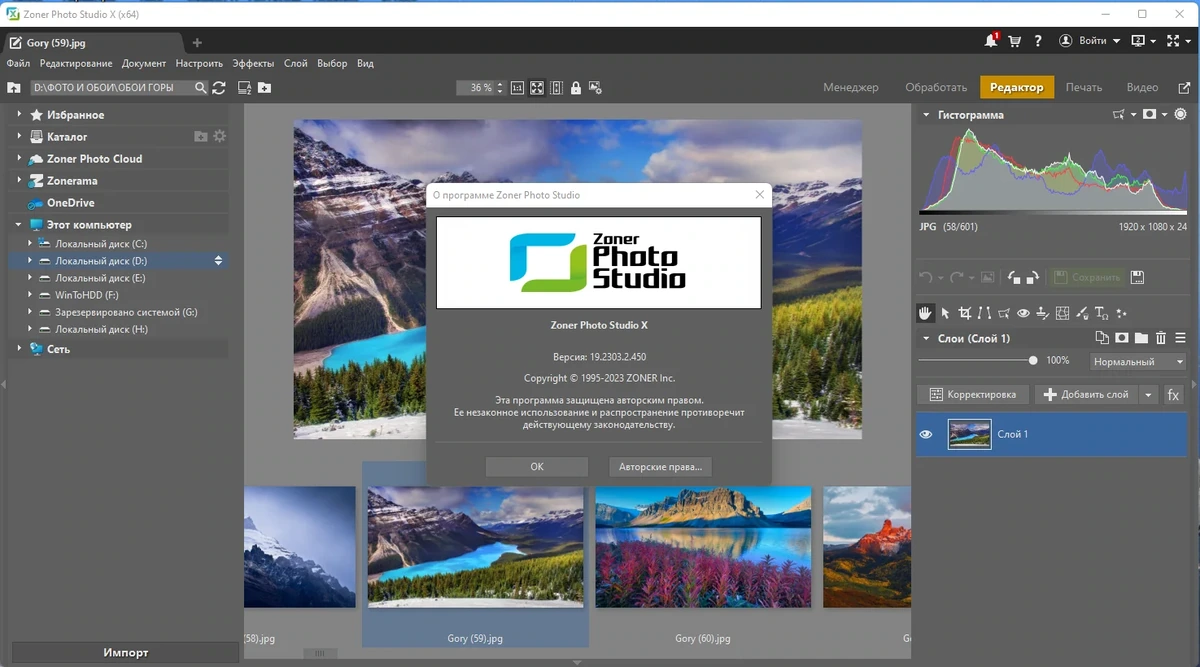This screenshot has width=1200, height=667.
Task: Rotate image right icon
Action: [x=1033, y=277]
